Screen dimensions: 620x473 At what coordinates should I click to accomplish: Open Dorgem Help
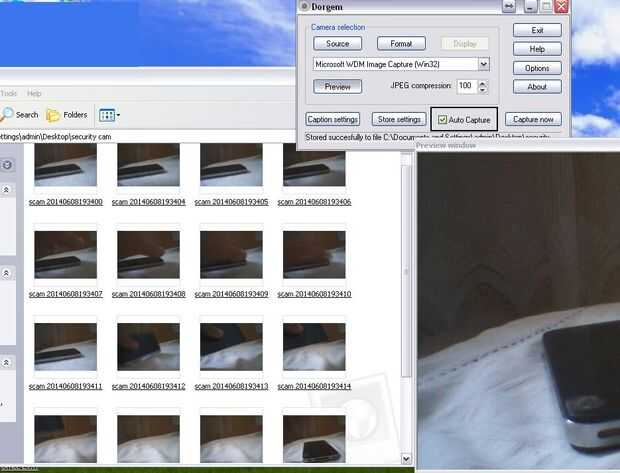(537, 49)
